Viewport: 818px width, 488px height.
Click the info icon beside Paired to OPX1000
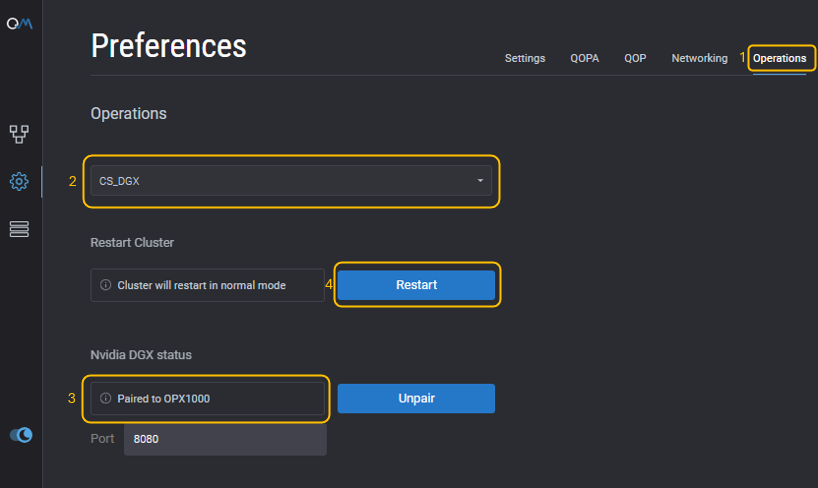105,398
